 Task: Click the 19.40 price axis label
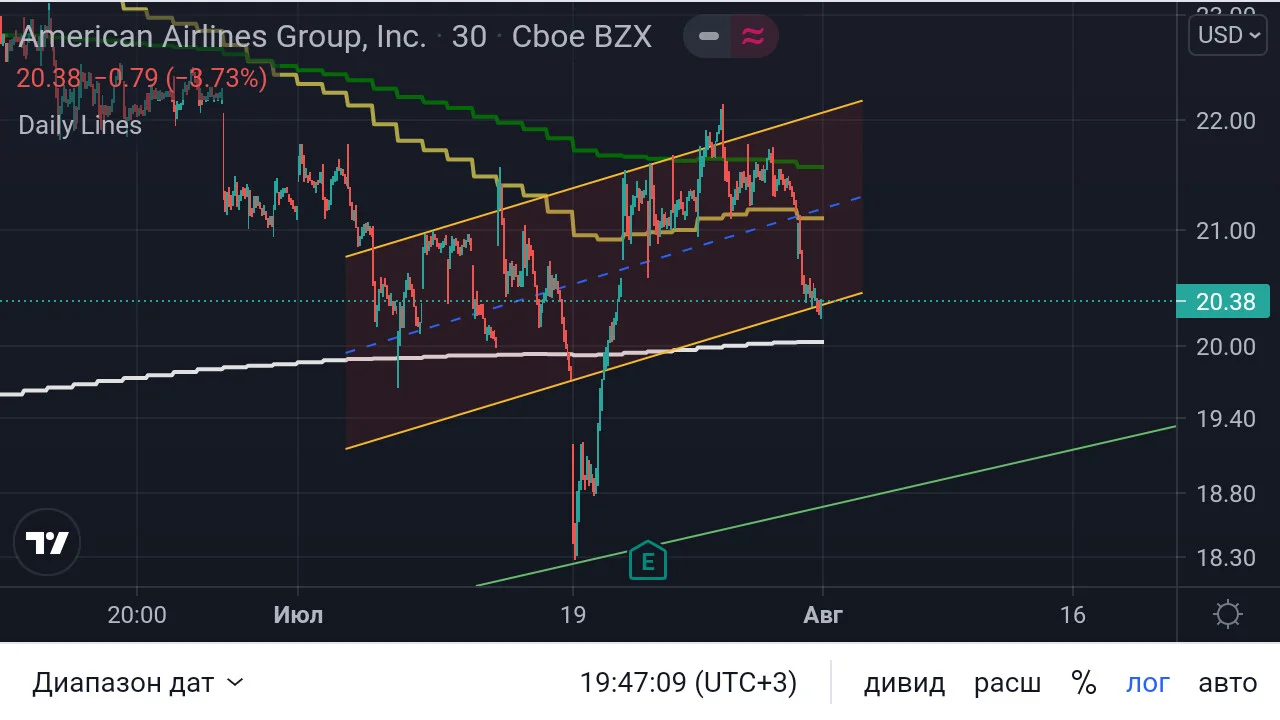click(x=1225, y=418)
